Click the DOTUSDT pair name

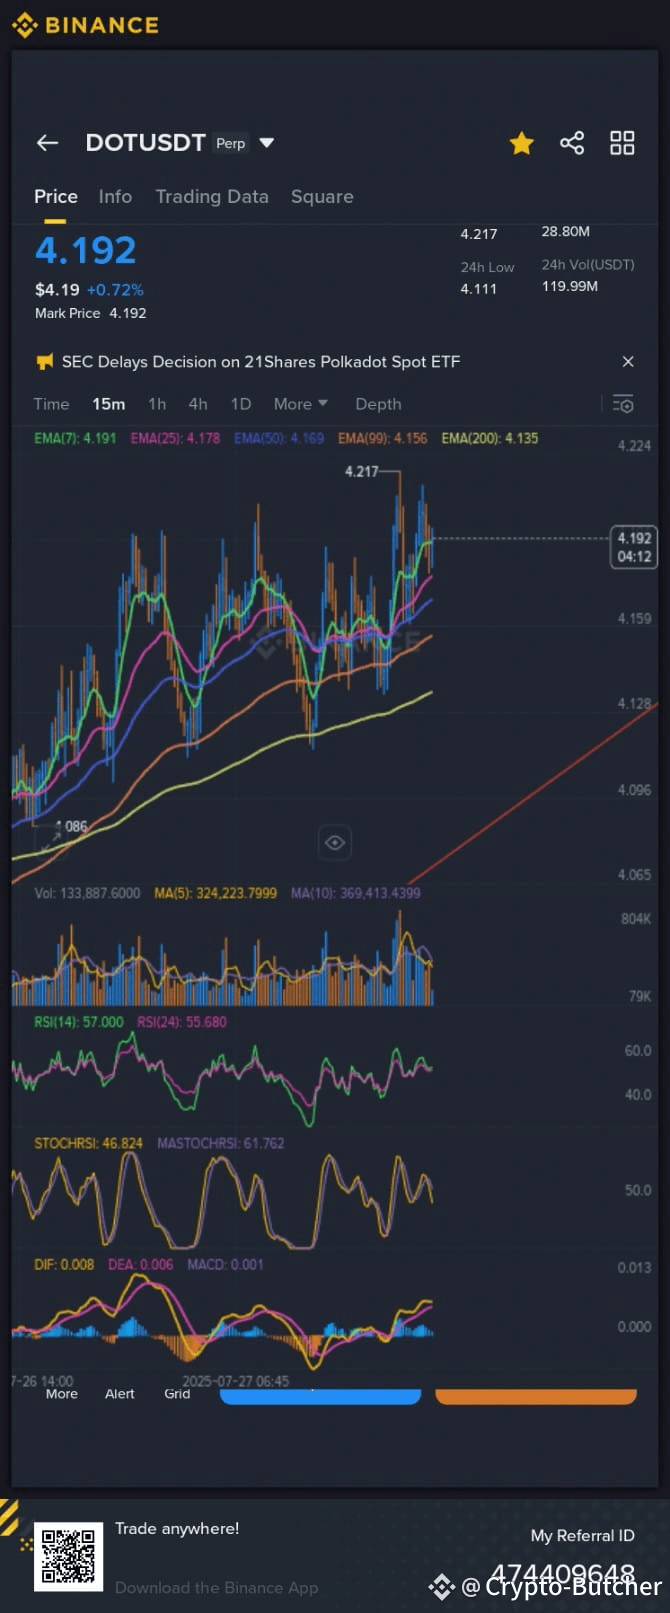145,142
